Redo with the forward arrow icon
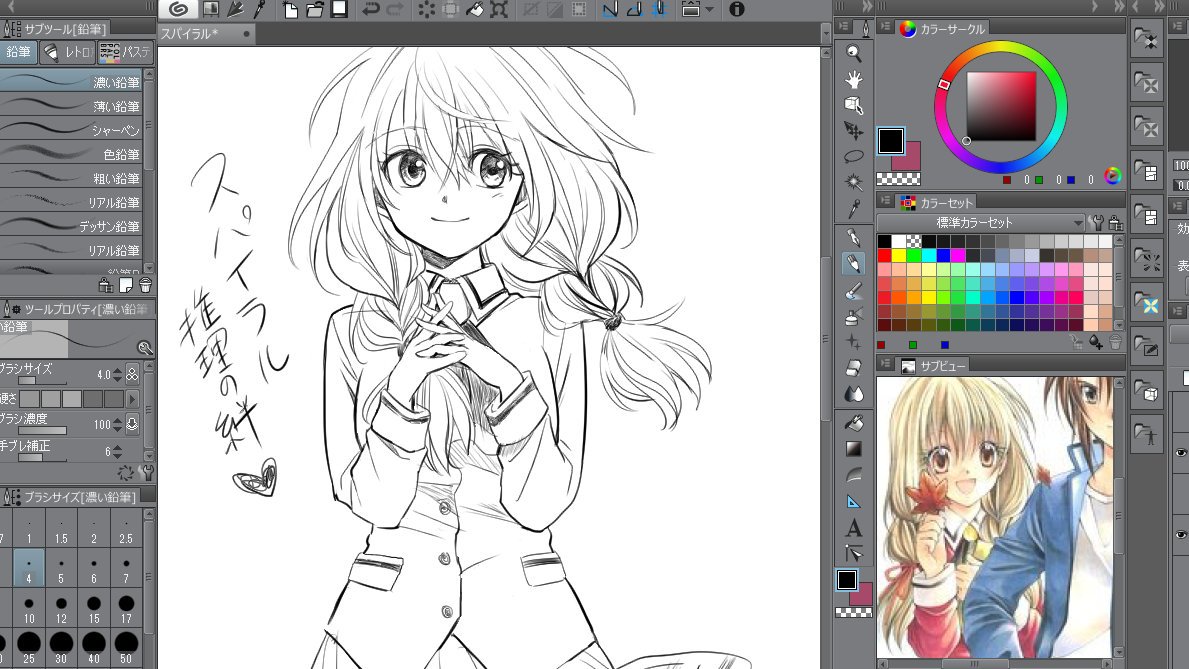The width and height of the screenshot is (1189, 669). [395, 10]
